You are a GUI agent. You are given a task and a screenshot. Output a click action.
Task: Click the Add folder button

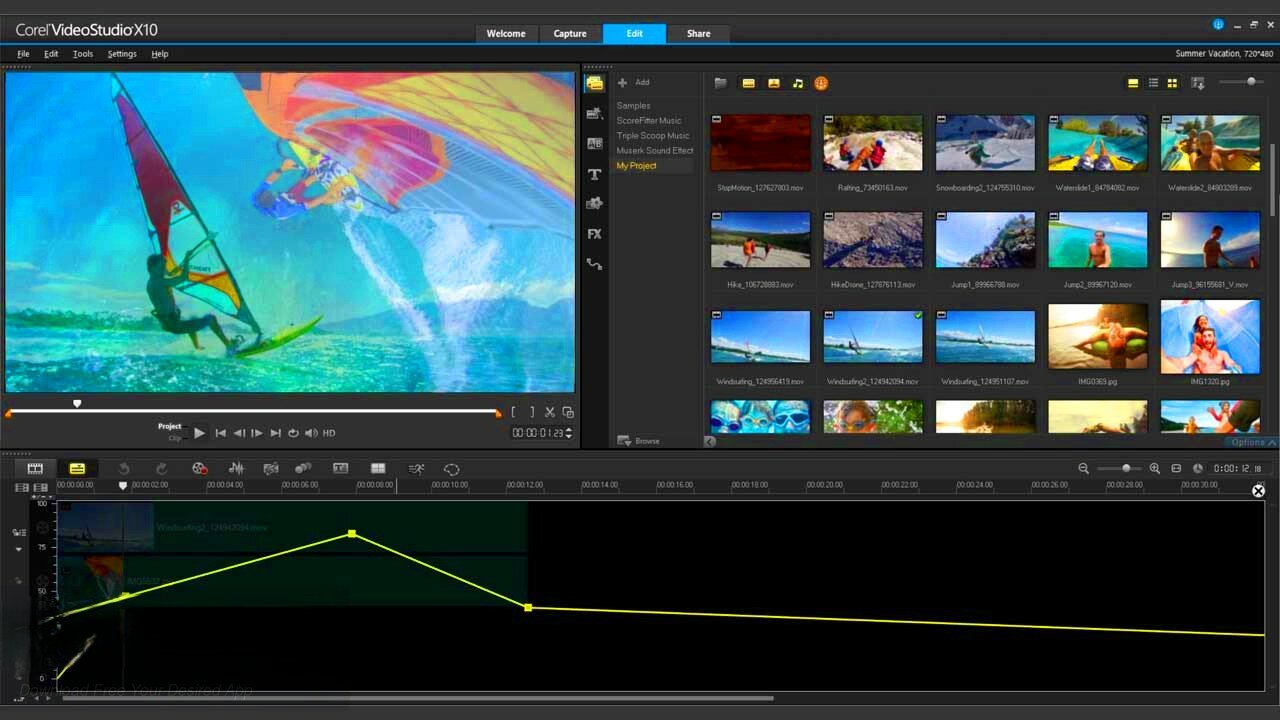633,82
